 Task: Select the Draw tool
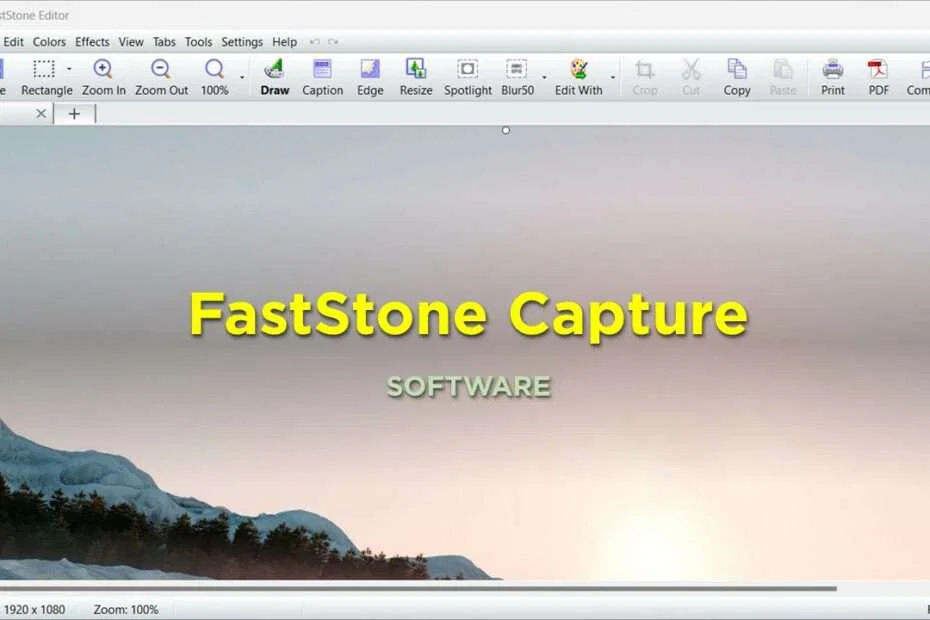click(x=274, y=75)
